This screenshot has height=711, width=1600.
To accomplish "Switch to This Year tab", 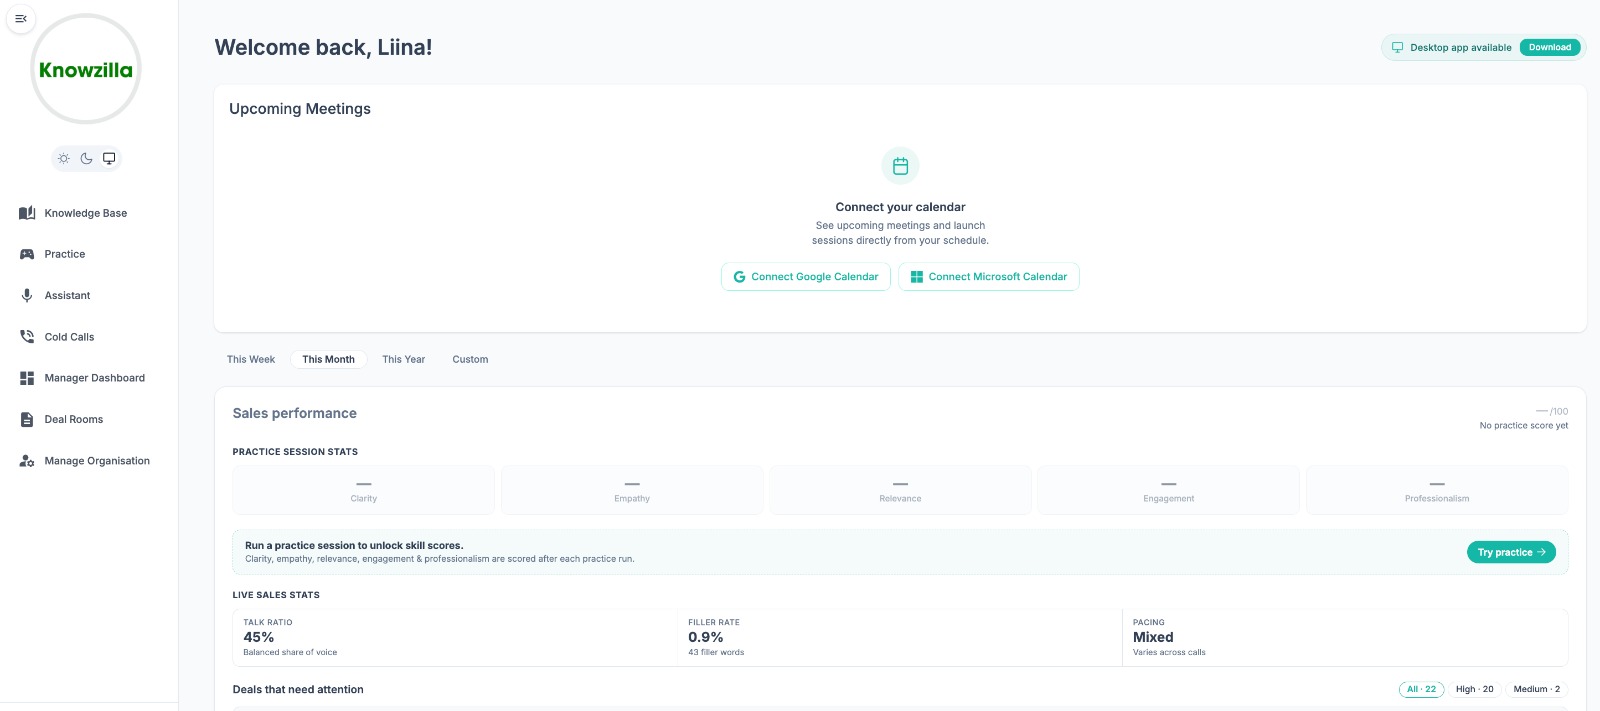I will 404,359.
